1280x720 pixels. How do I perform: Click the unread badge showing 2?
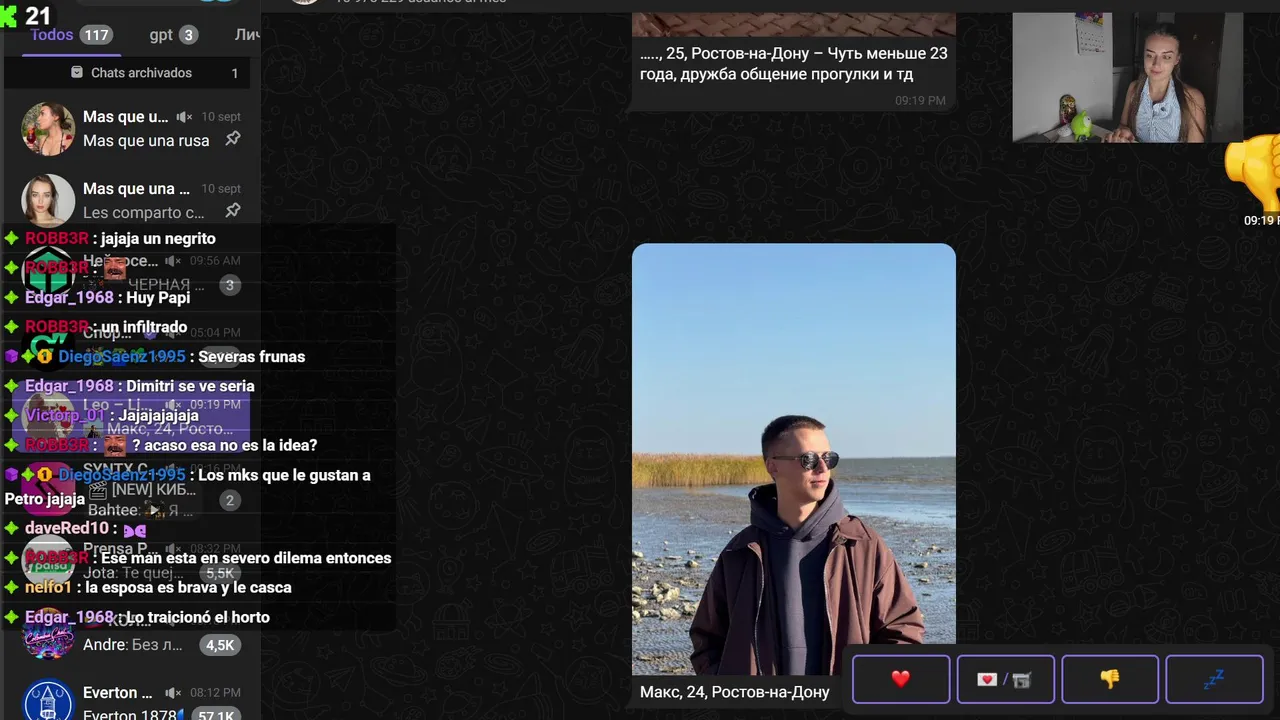point(229,501)
